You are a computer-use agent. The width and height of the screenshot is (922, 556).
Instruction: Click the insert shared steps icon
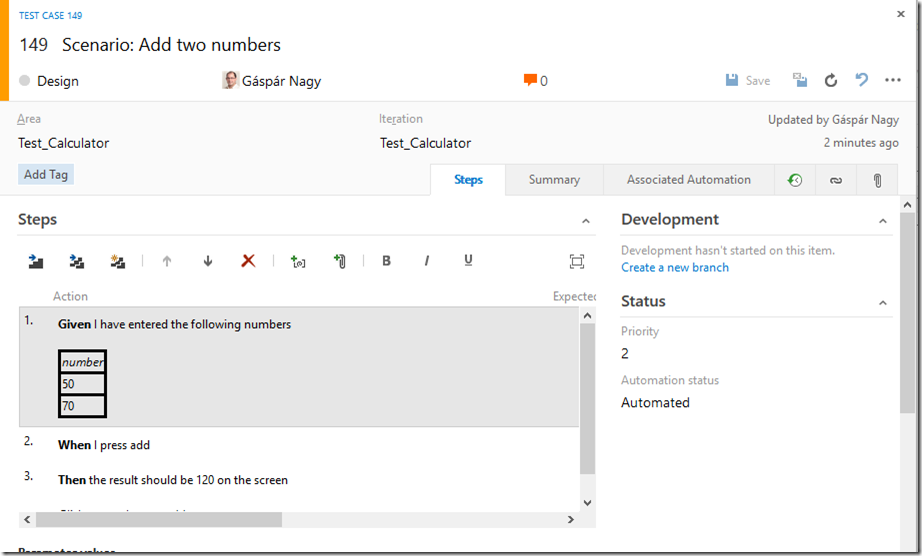tap(76, 261)
